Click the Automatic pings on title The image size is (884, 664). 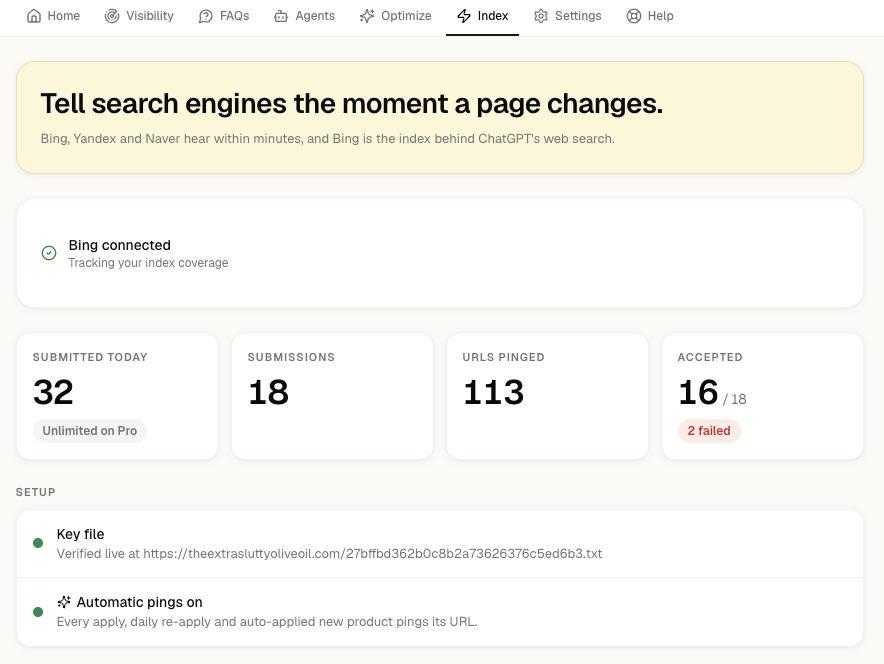tap(140, 602)
